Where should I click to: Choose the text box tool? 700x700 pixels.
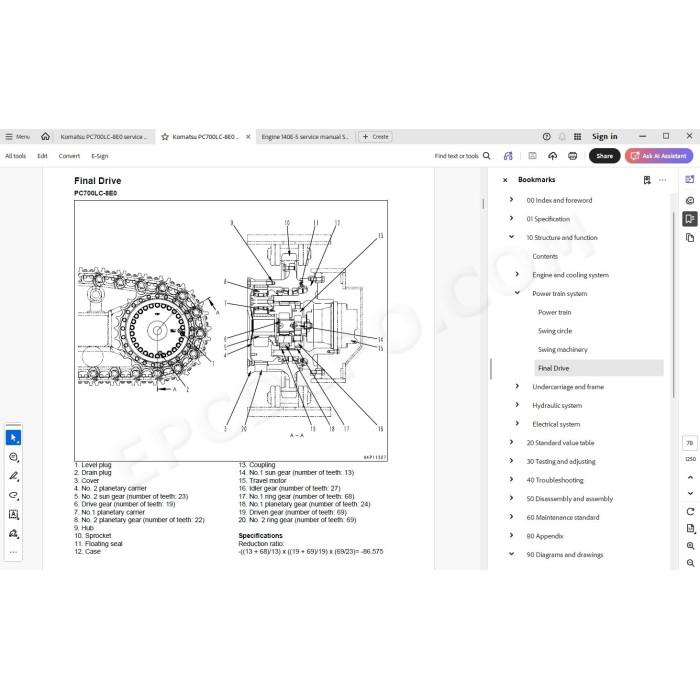[x=13, y=514]
